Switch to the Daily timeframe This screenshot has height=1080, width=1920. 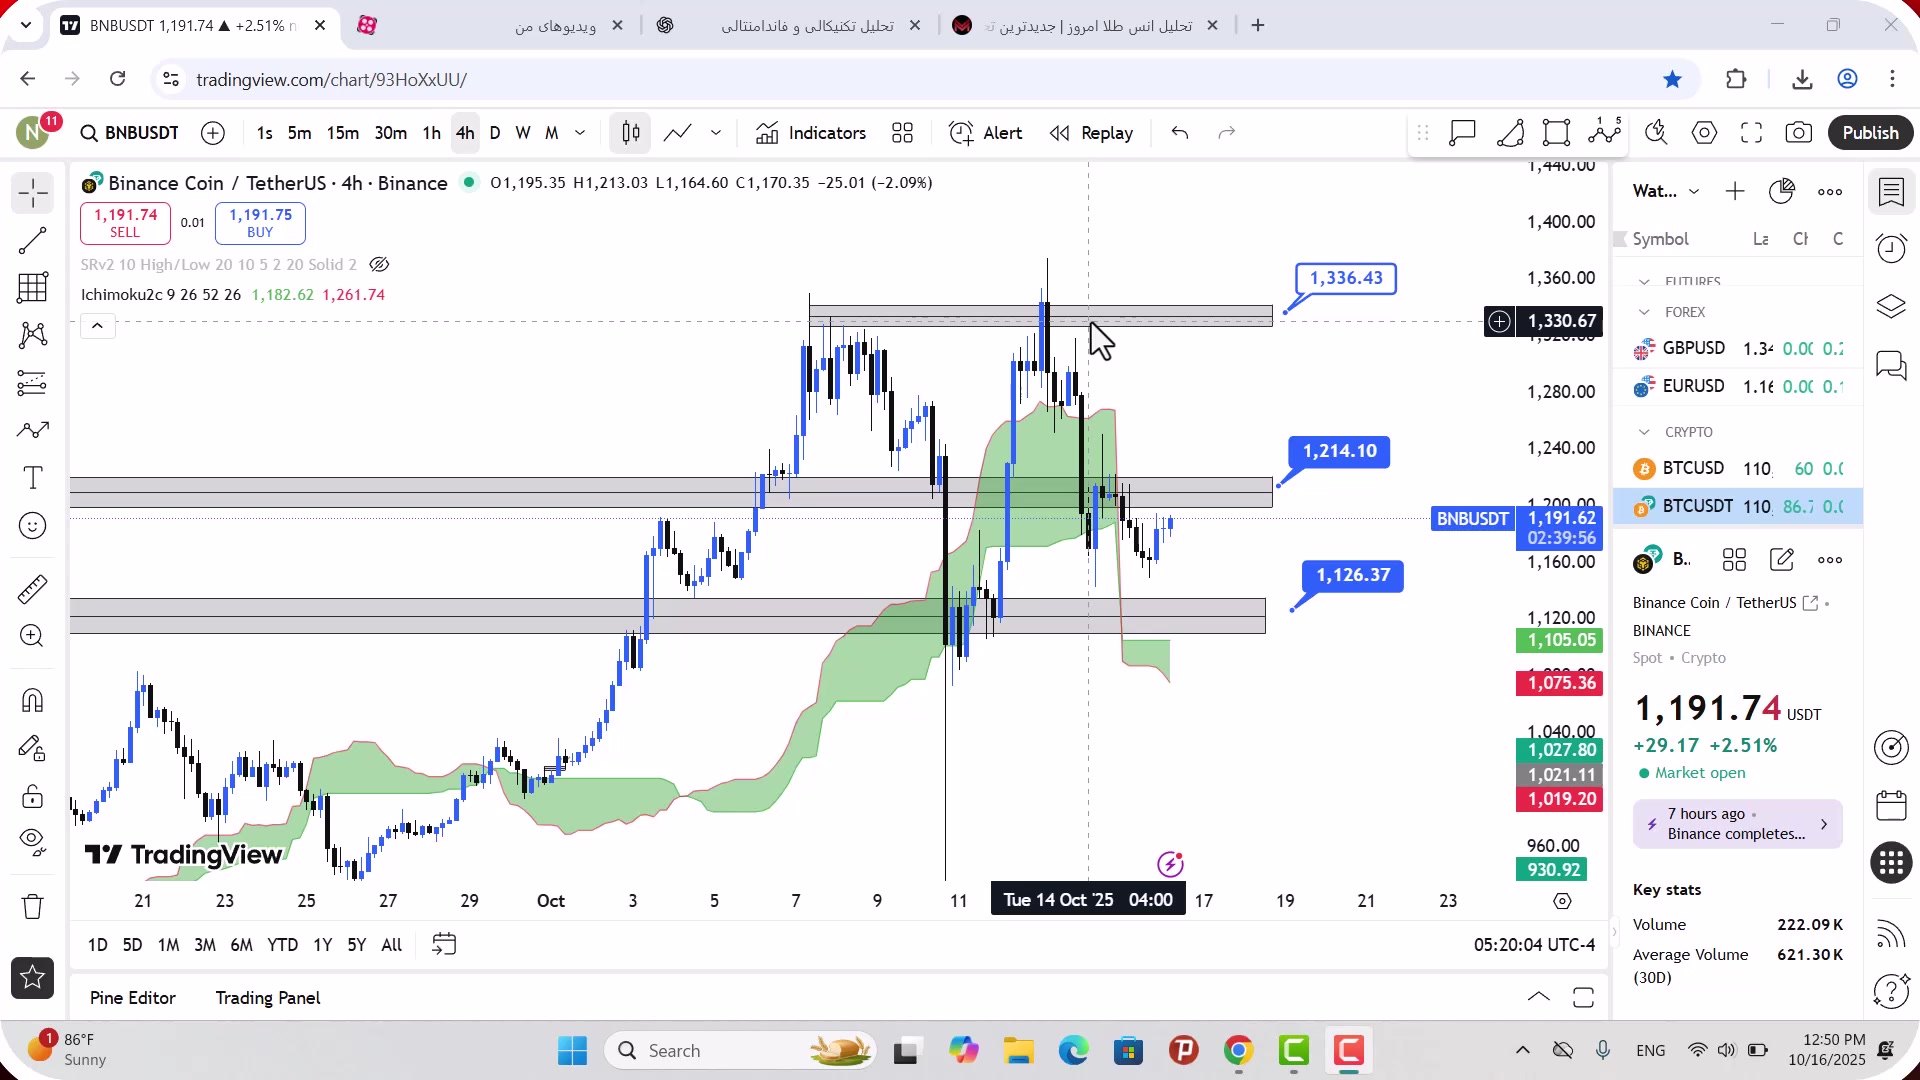(x=495, y=133)
